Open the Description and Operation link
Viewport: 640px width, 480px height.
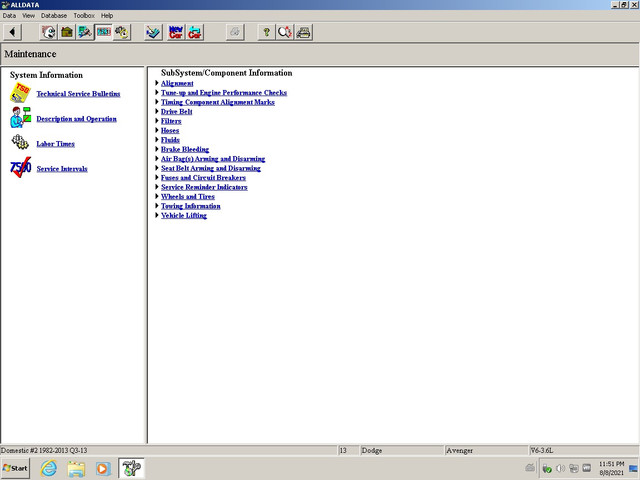pos(76,119)
